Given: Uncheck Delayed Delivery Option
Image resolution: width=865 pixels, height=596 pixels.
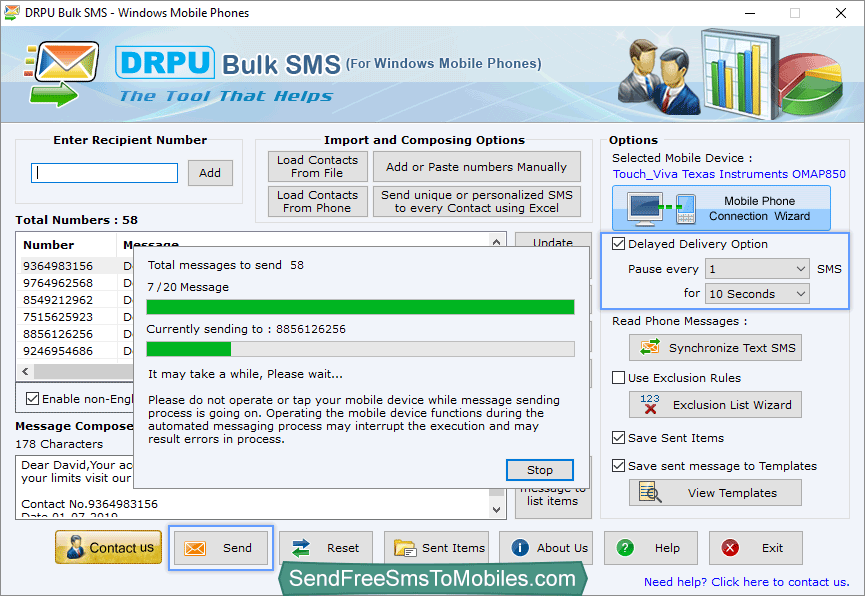Looking at the screenshot, I should (618, 243).
